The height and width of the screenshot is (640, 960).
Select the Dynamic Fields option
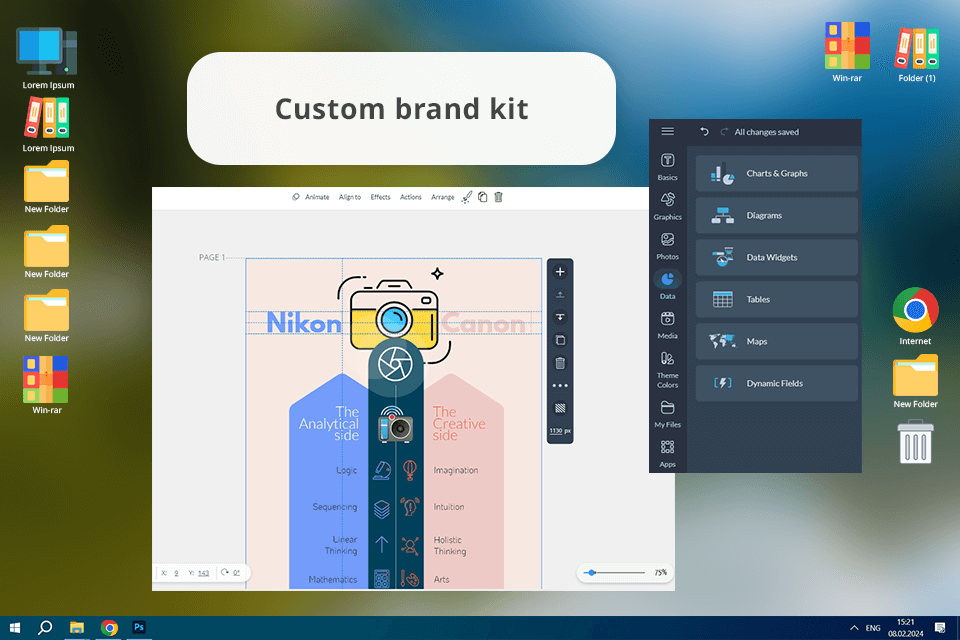tap(776, 383)
